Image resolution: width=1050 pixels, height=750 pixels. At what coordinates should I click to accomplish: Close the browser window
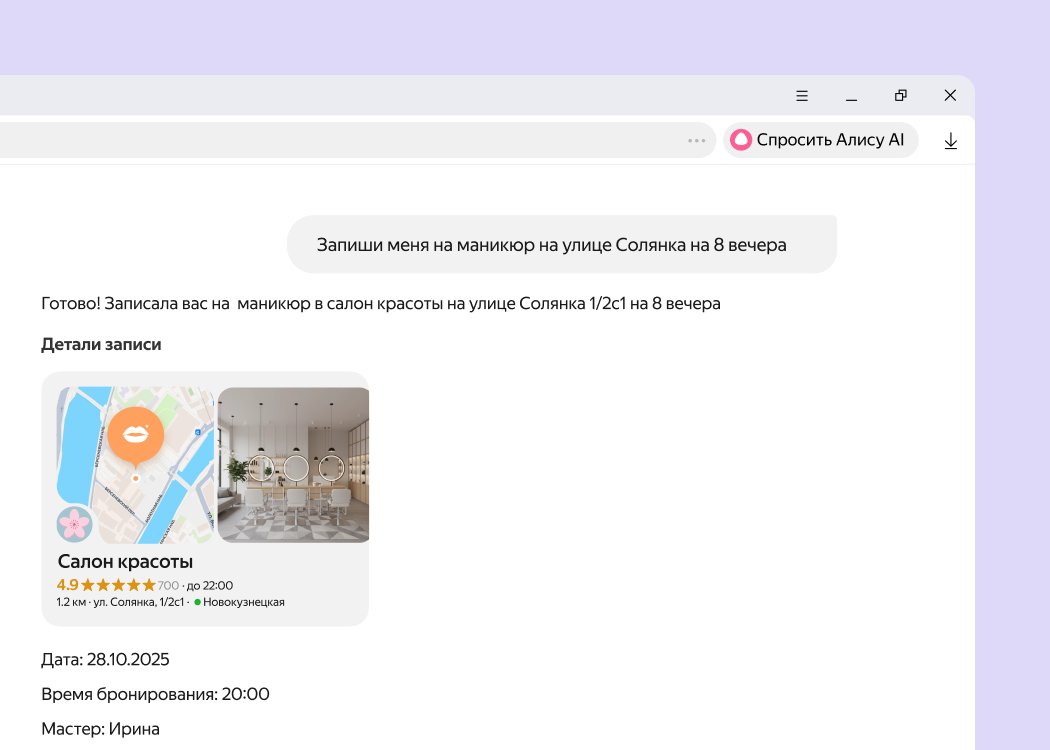950,96
